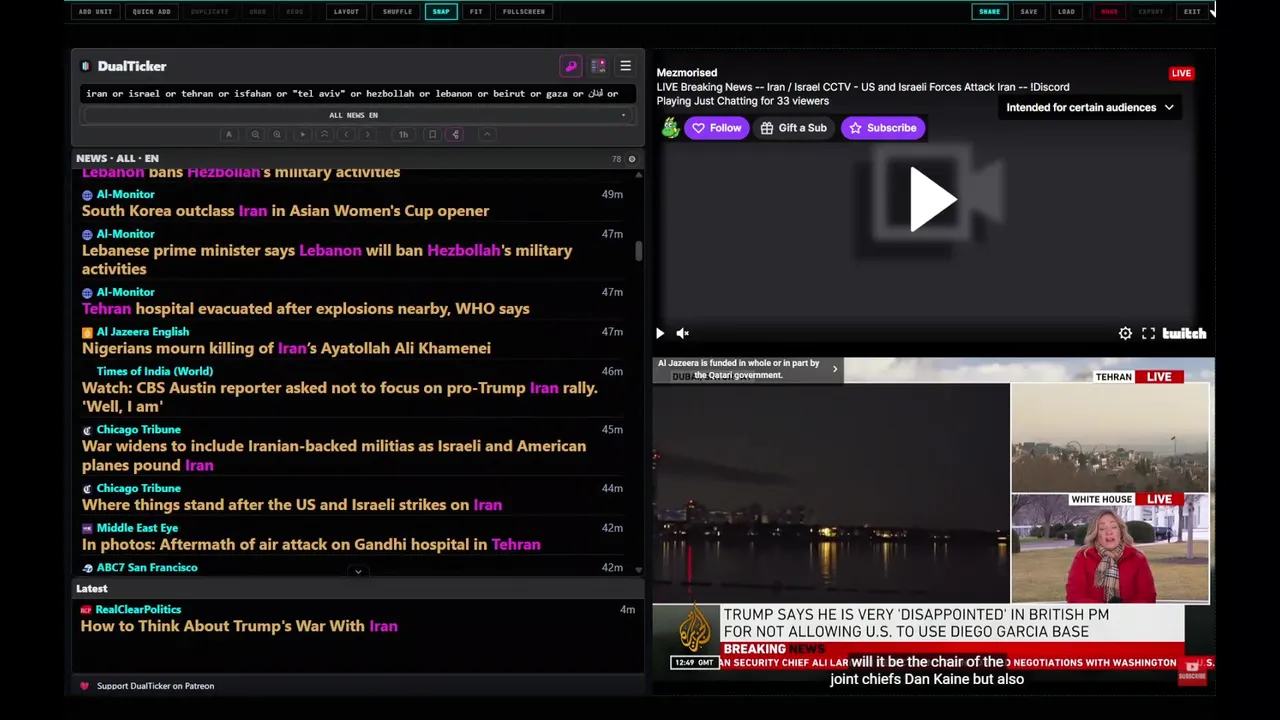The height and width of the screenshot is (720, 1280).
Task: Open 'War widens to include' headline
Action: 334,455
